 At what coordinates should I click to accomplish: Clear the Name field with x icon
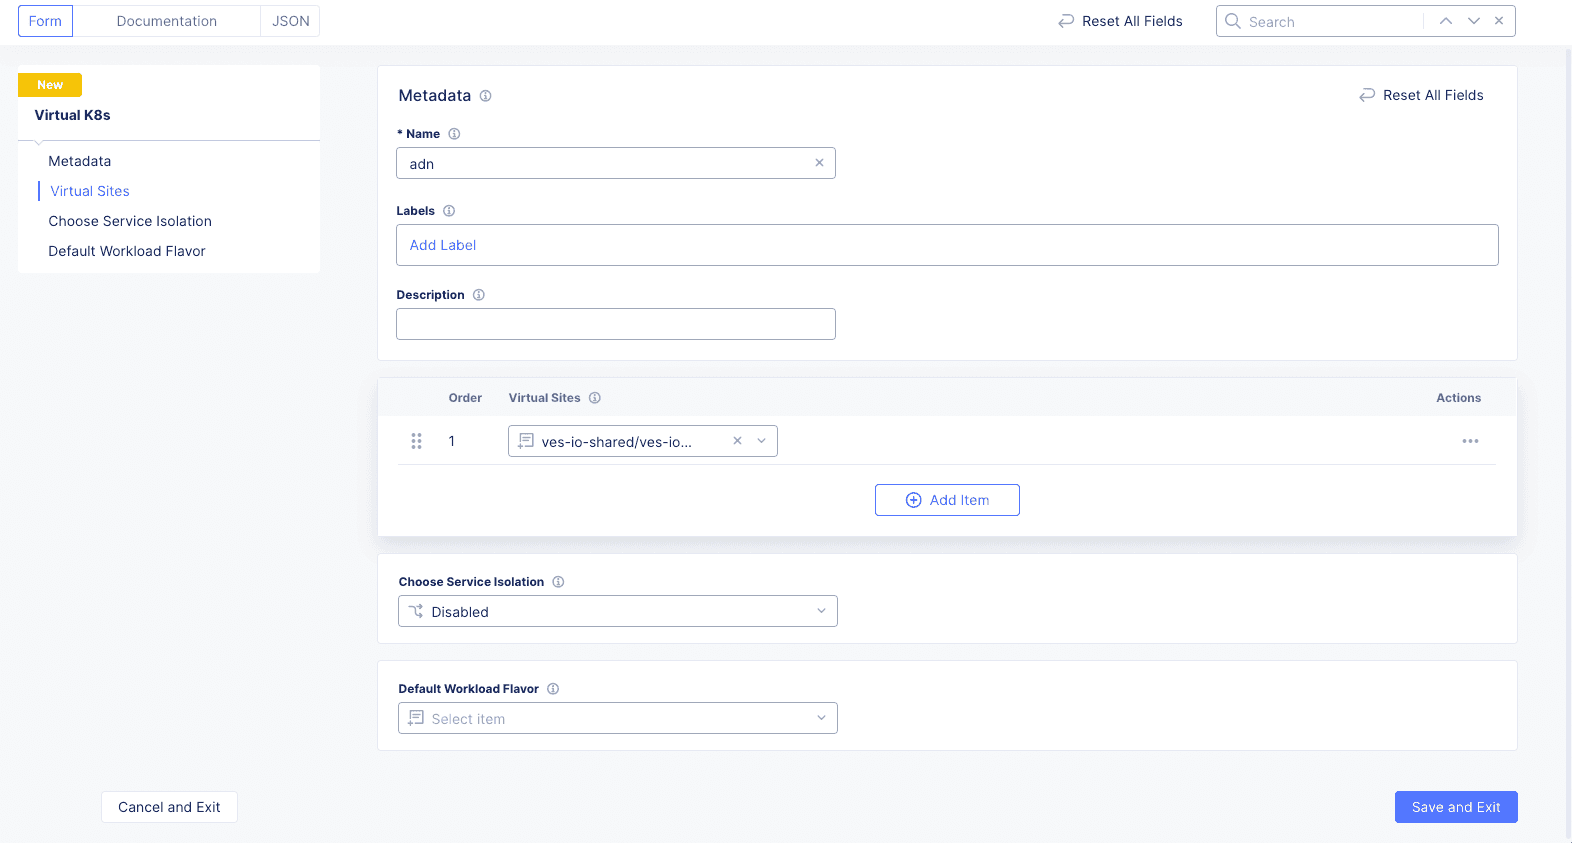pyautogui.click(x=819, y=163)
